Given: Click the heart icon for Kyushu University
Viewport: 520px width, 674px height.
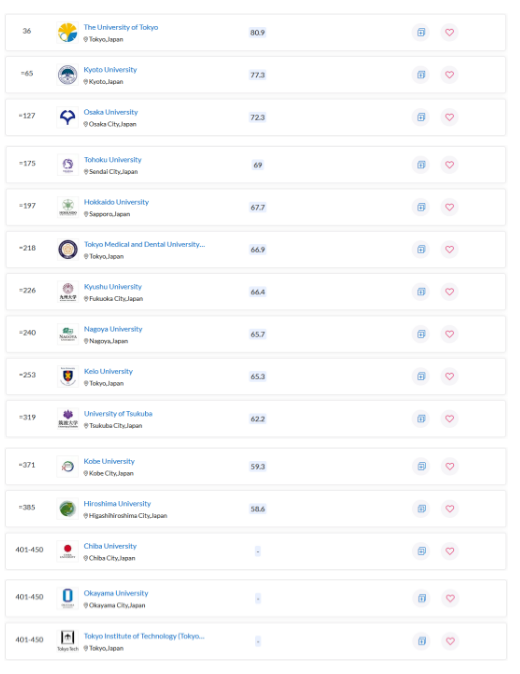Looking at the screenshot, I should [x=450, y=292].
